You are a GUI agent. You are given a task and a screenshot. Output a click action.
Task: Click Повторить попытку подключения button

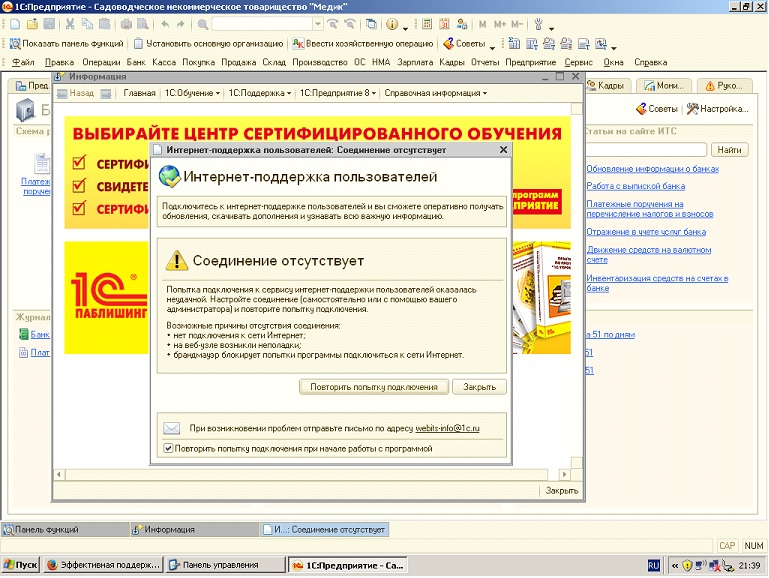coord(374,387)
